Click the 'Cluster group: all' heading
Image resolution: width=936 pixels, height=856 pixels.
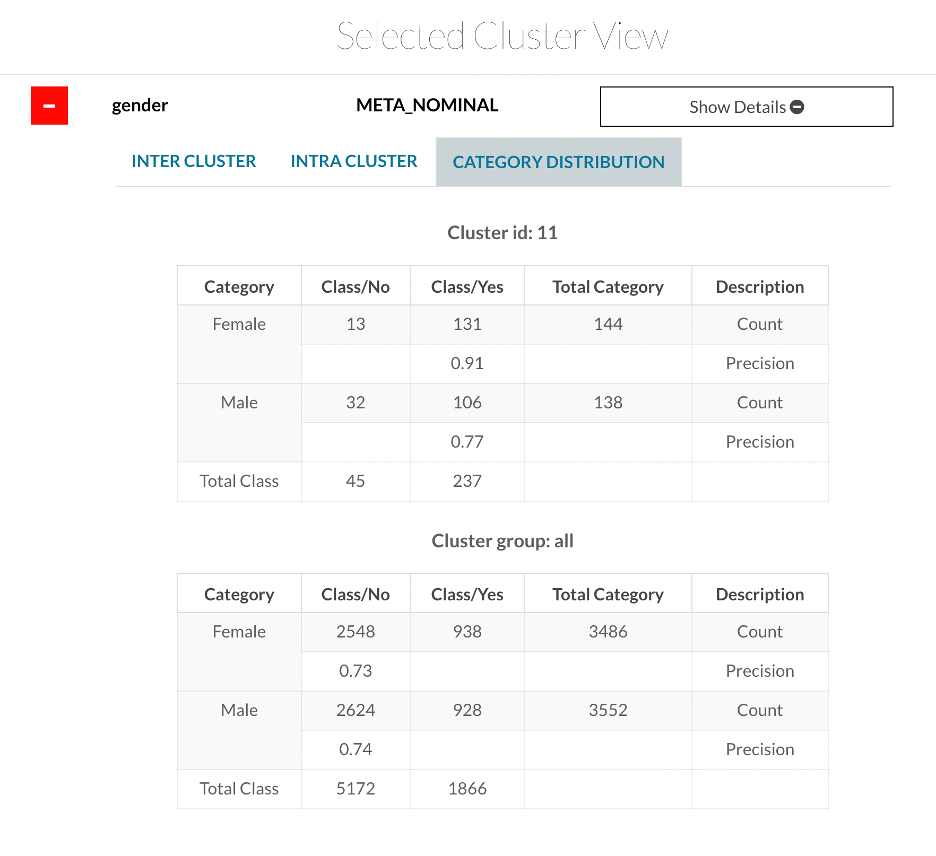click(502, 541)
